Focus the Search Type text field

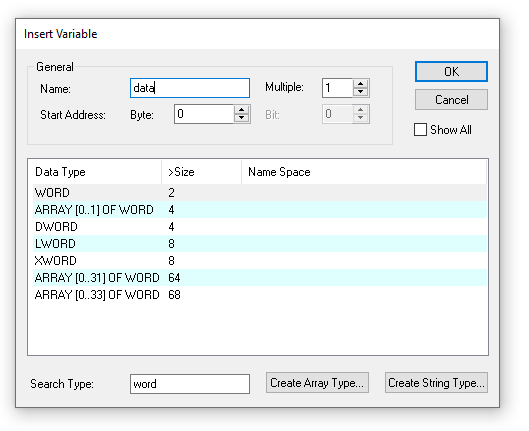(x=190, y=384)
